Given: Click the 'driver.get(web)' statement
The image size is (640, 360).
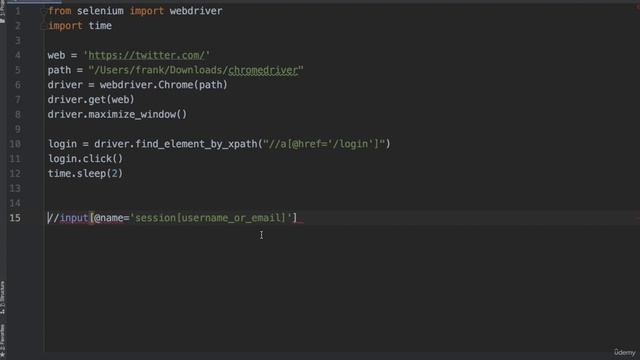Looking at the screenshot, I should click(x=91, y=100).
